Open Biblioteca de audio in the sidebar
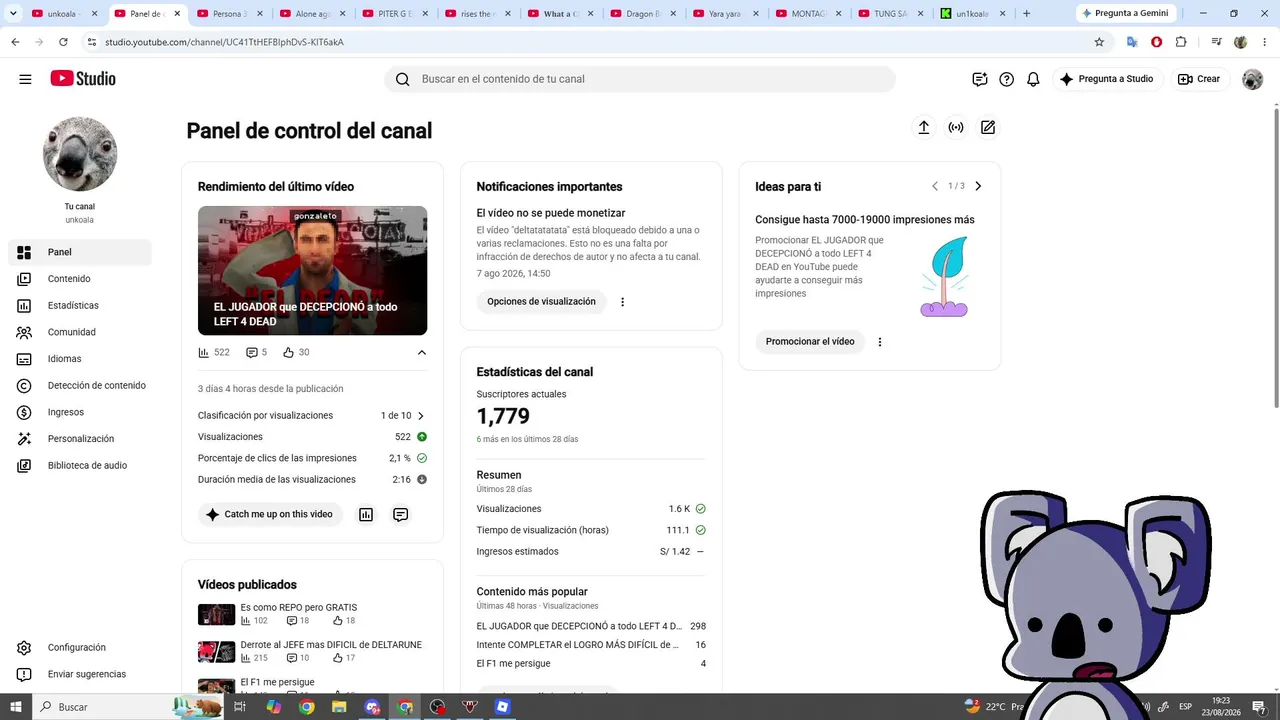The height and width of the screenshot is (720, 1280). coord(80,466)
